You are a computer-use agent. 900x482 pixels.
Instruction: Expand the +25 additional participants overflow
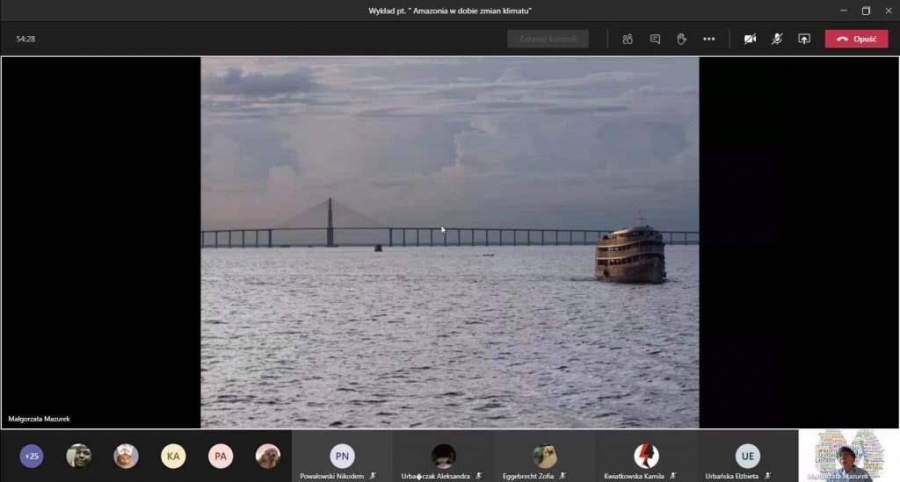(31, 456)
